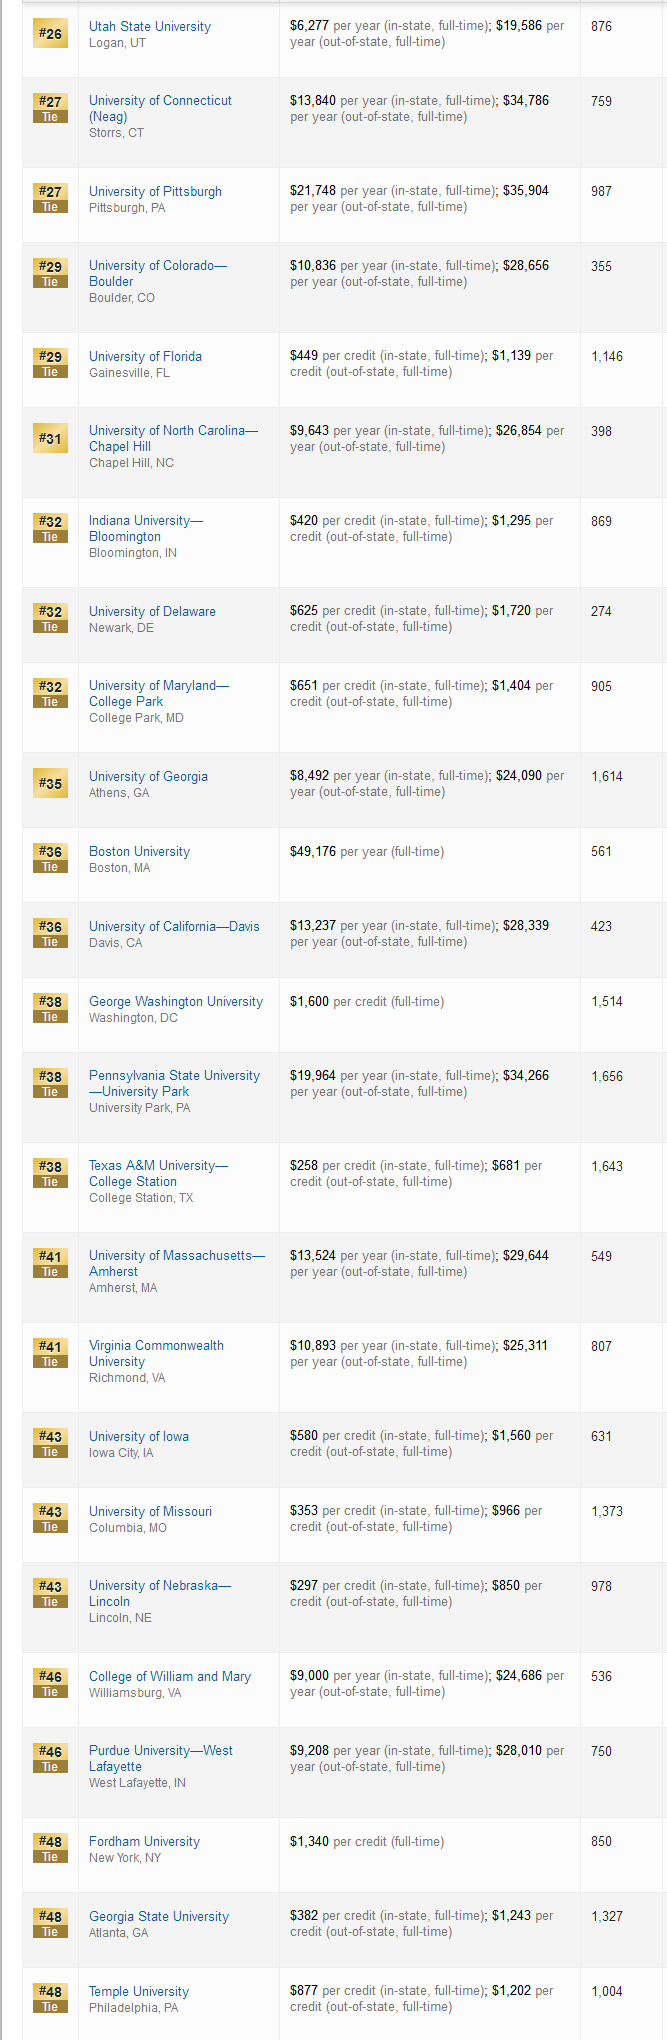Click Texas A&M University—College Station link
Image resolution: width=667 pixels, height=2040 pixels.
pos(158,1173)
